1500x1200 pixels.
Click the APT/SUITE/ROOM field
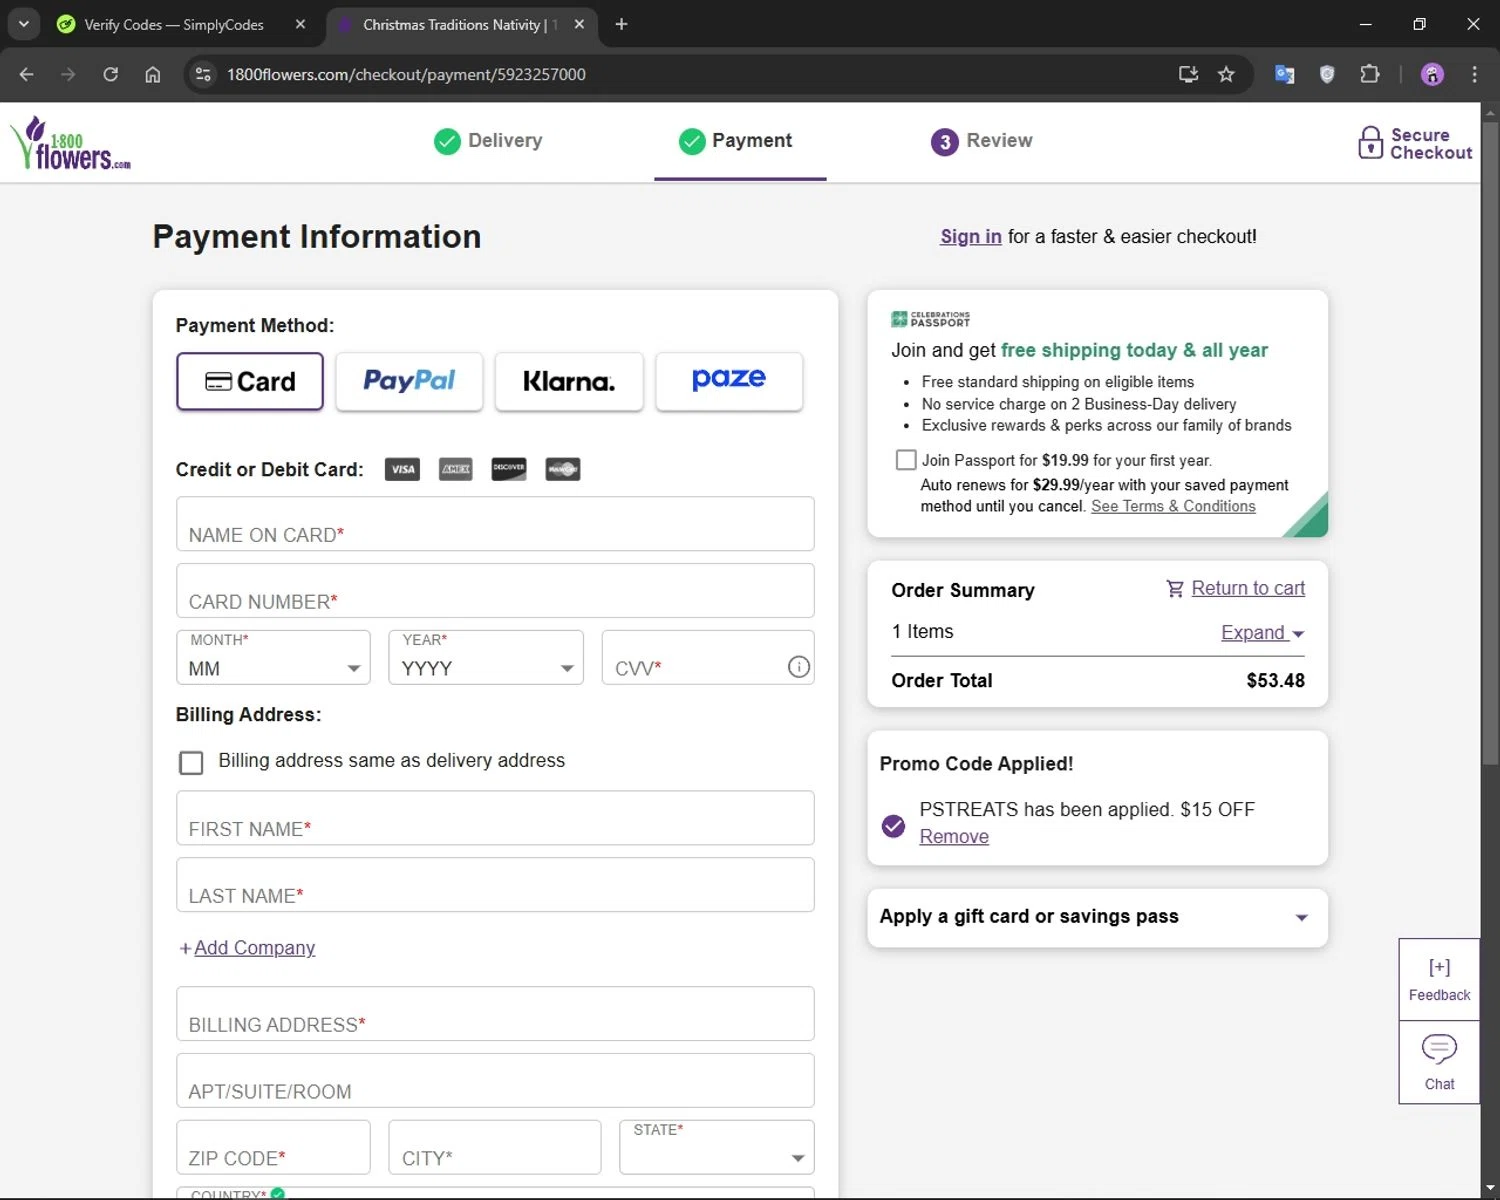[x=495, y=1081]
